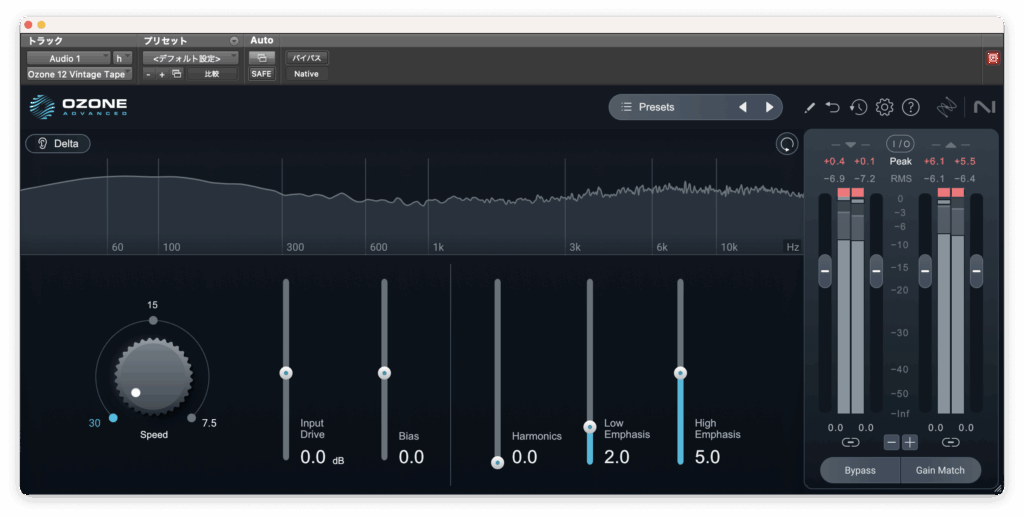Go to previous preset arrow
The width and height of the screenshot is (1024, 518).
pyautogui.click(x=742, y=107)
